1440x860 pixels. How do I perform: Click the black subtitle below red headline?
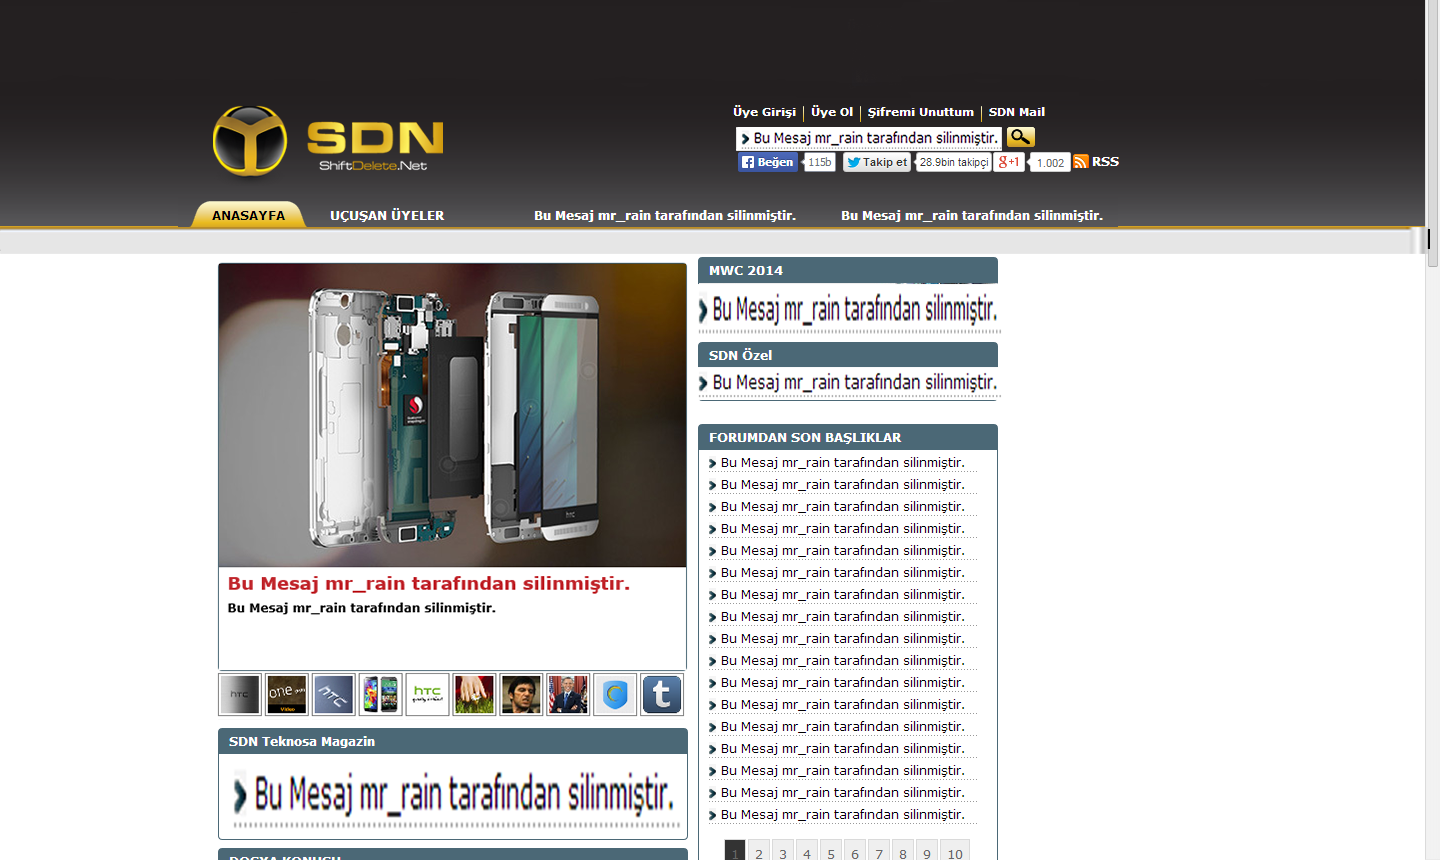point(361,608)
